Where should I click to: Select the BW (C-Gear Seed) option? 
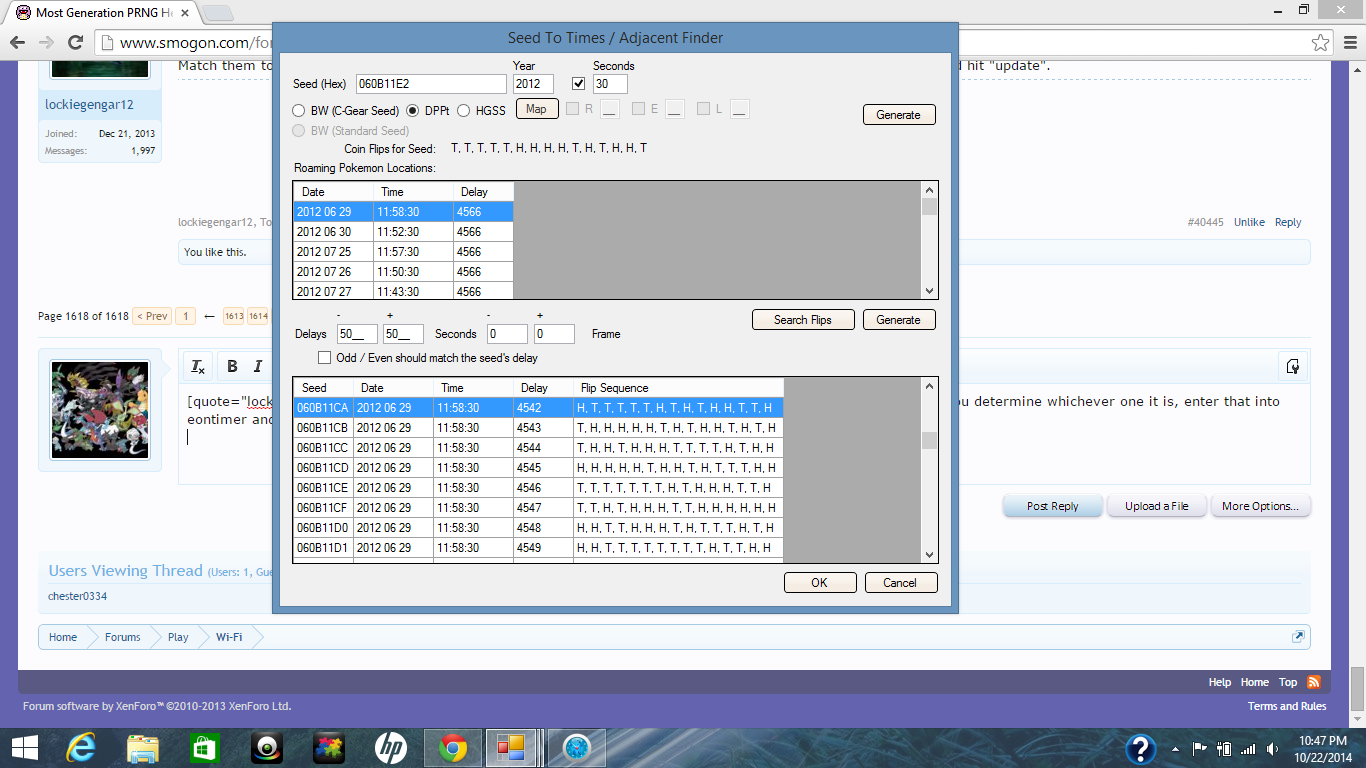coord(299,111)
